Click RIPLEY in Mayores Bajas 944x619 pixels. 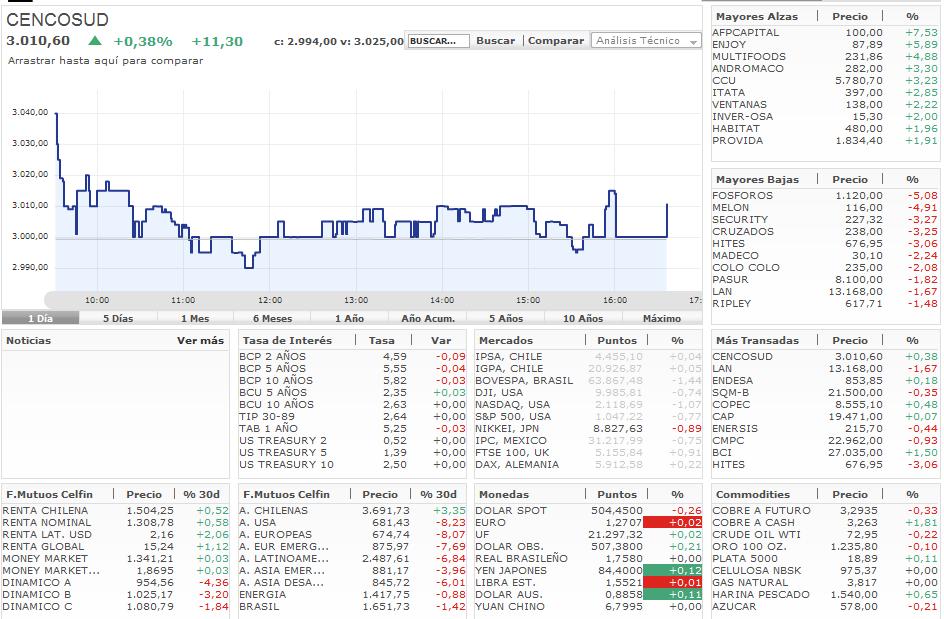[x=731, y=303]
